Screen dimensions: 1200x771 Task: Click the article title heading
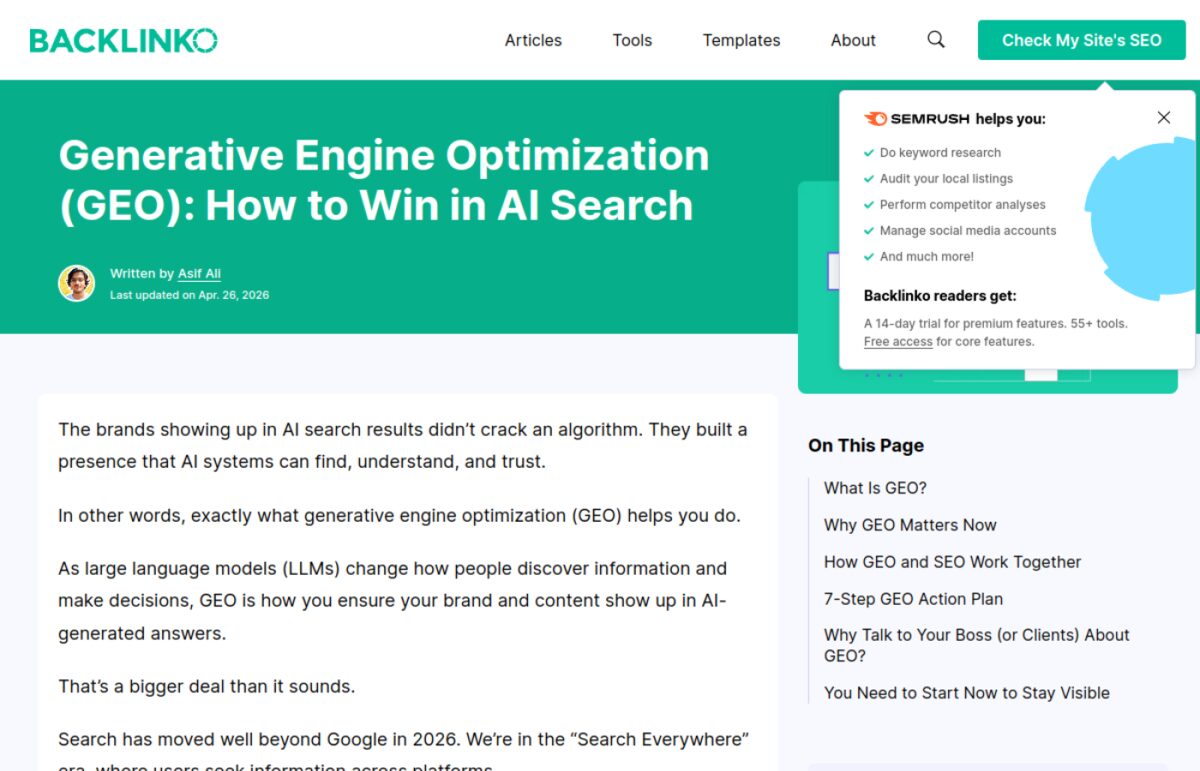(x=384, y=180)
